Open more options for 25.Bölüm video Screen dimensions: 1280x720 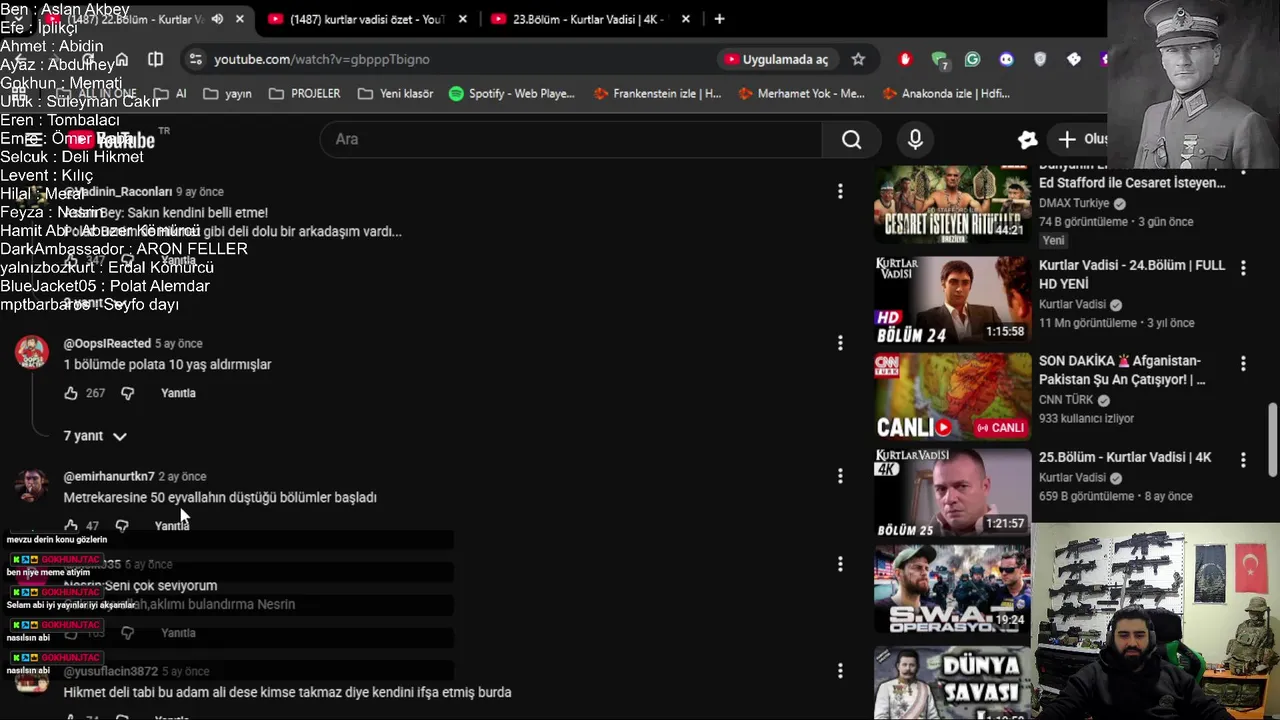click(1243, 460)
